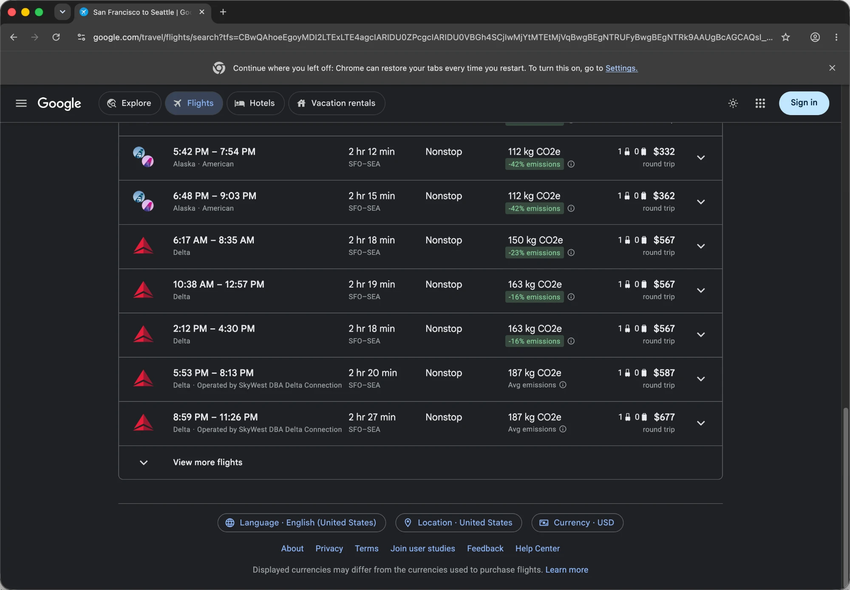Show emissions info for the $332 flight
Screen dimensions: 850x590
(571, 164)
